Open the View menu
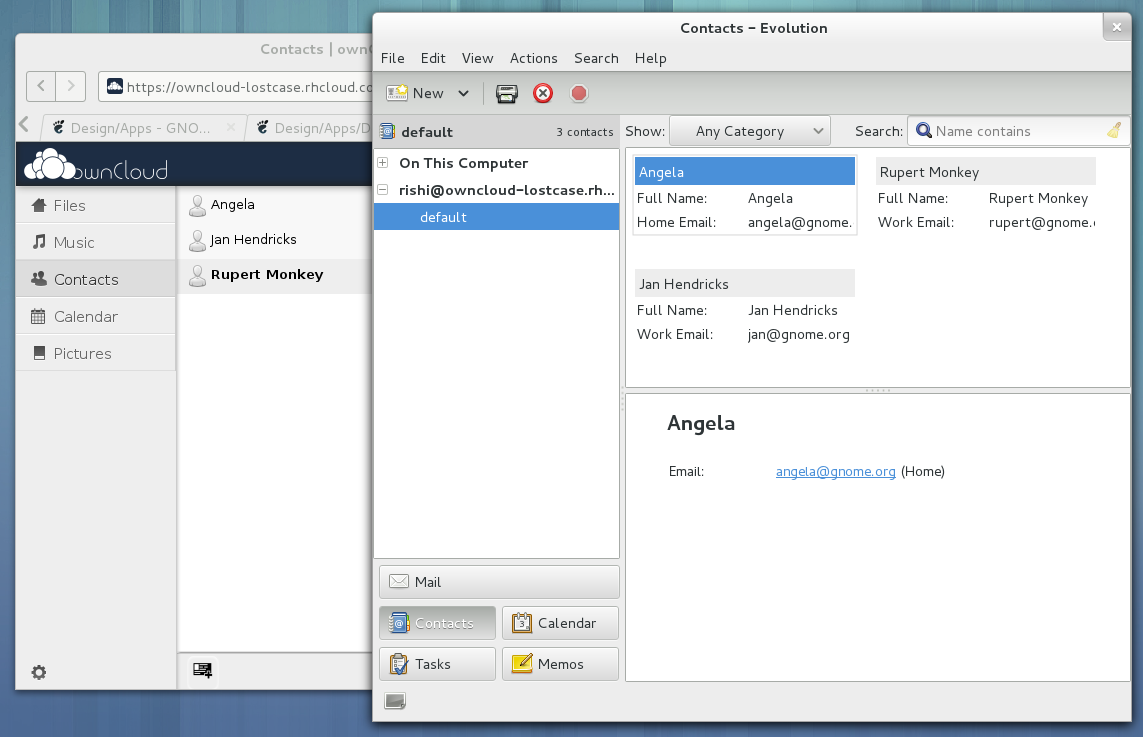1143x737 pixels. click(x=477, y=58)
